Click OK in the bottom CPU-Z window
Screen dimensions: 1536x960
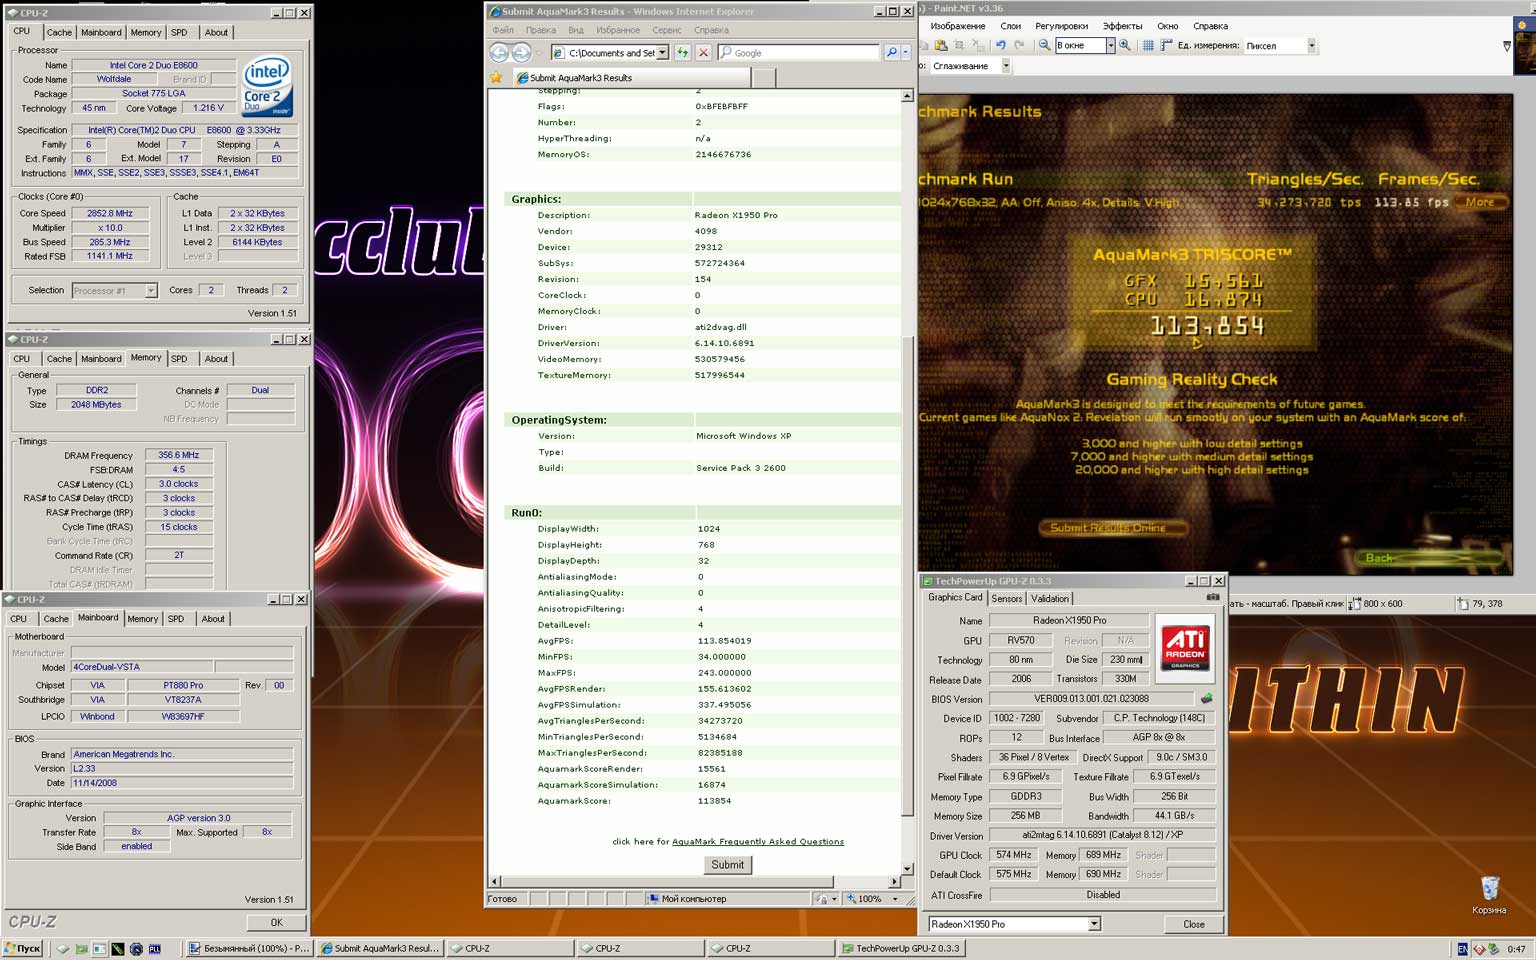(x=277, y=922)
